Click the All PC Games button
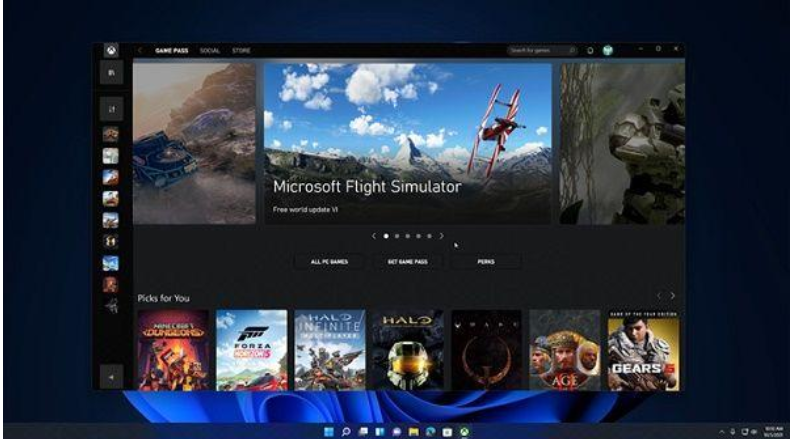This screenshot has width=798, height=439. [x=328, y=262]
